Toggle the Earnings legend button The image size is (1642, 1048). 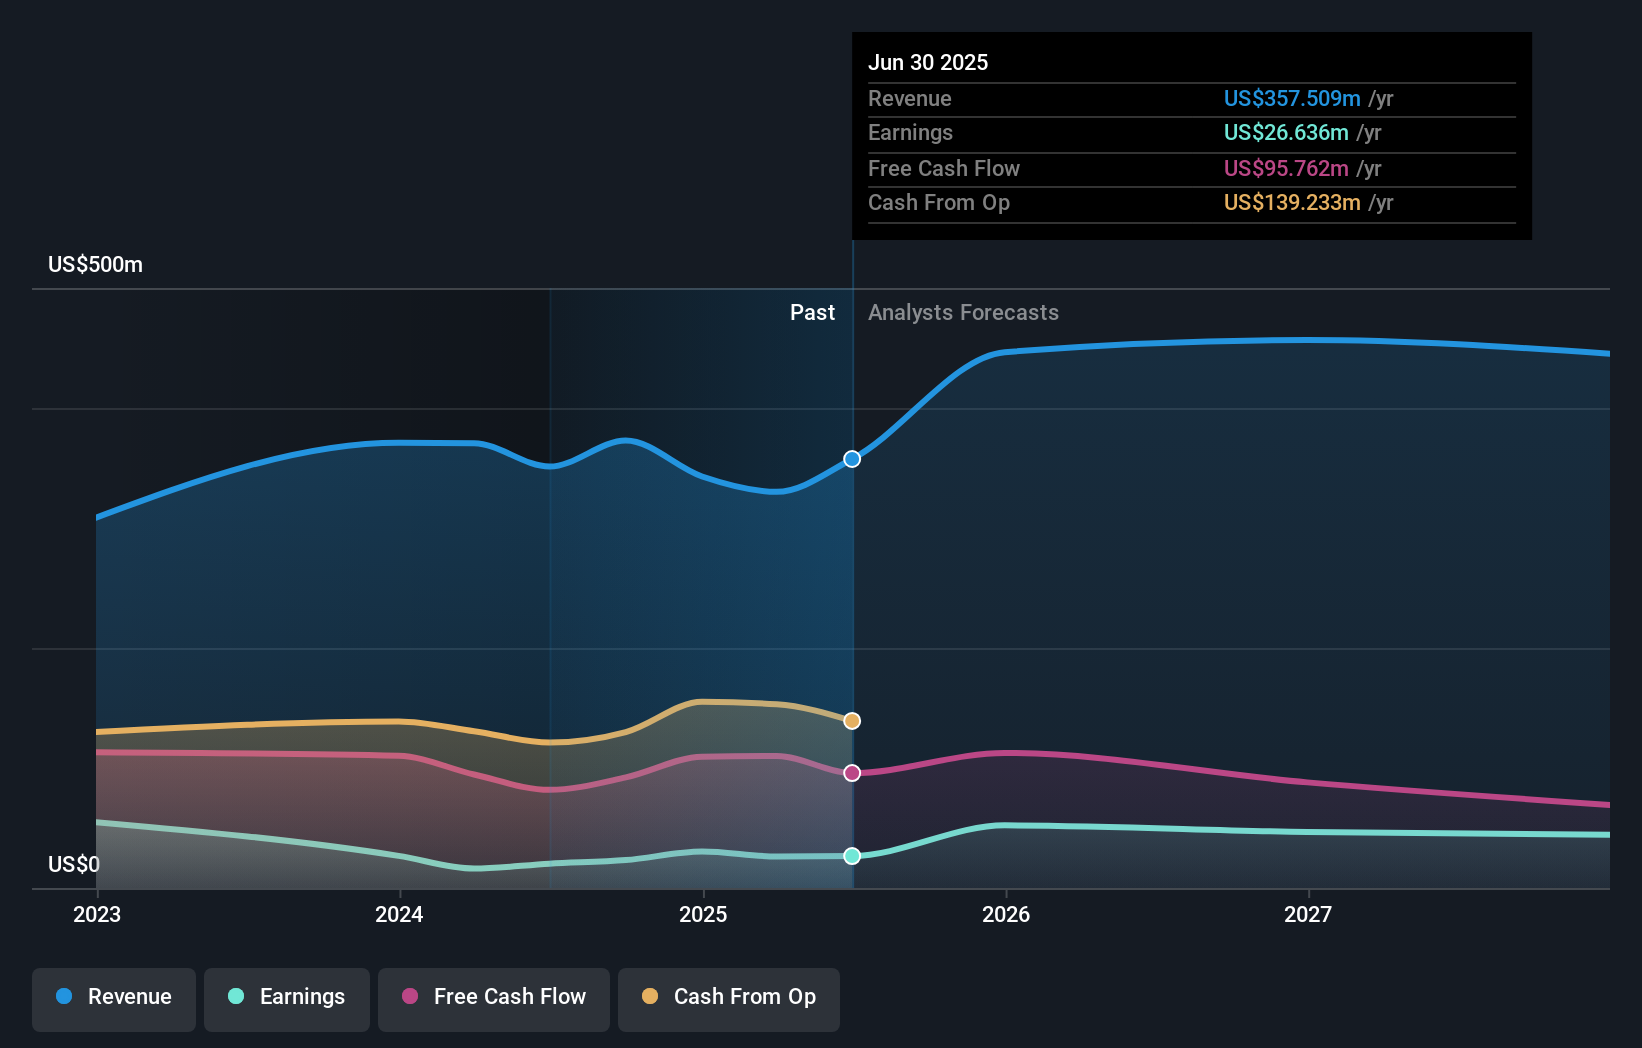pos(287,998)
